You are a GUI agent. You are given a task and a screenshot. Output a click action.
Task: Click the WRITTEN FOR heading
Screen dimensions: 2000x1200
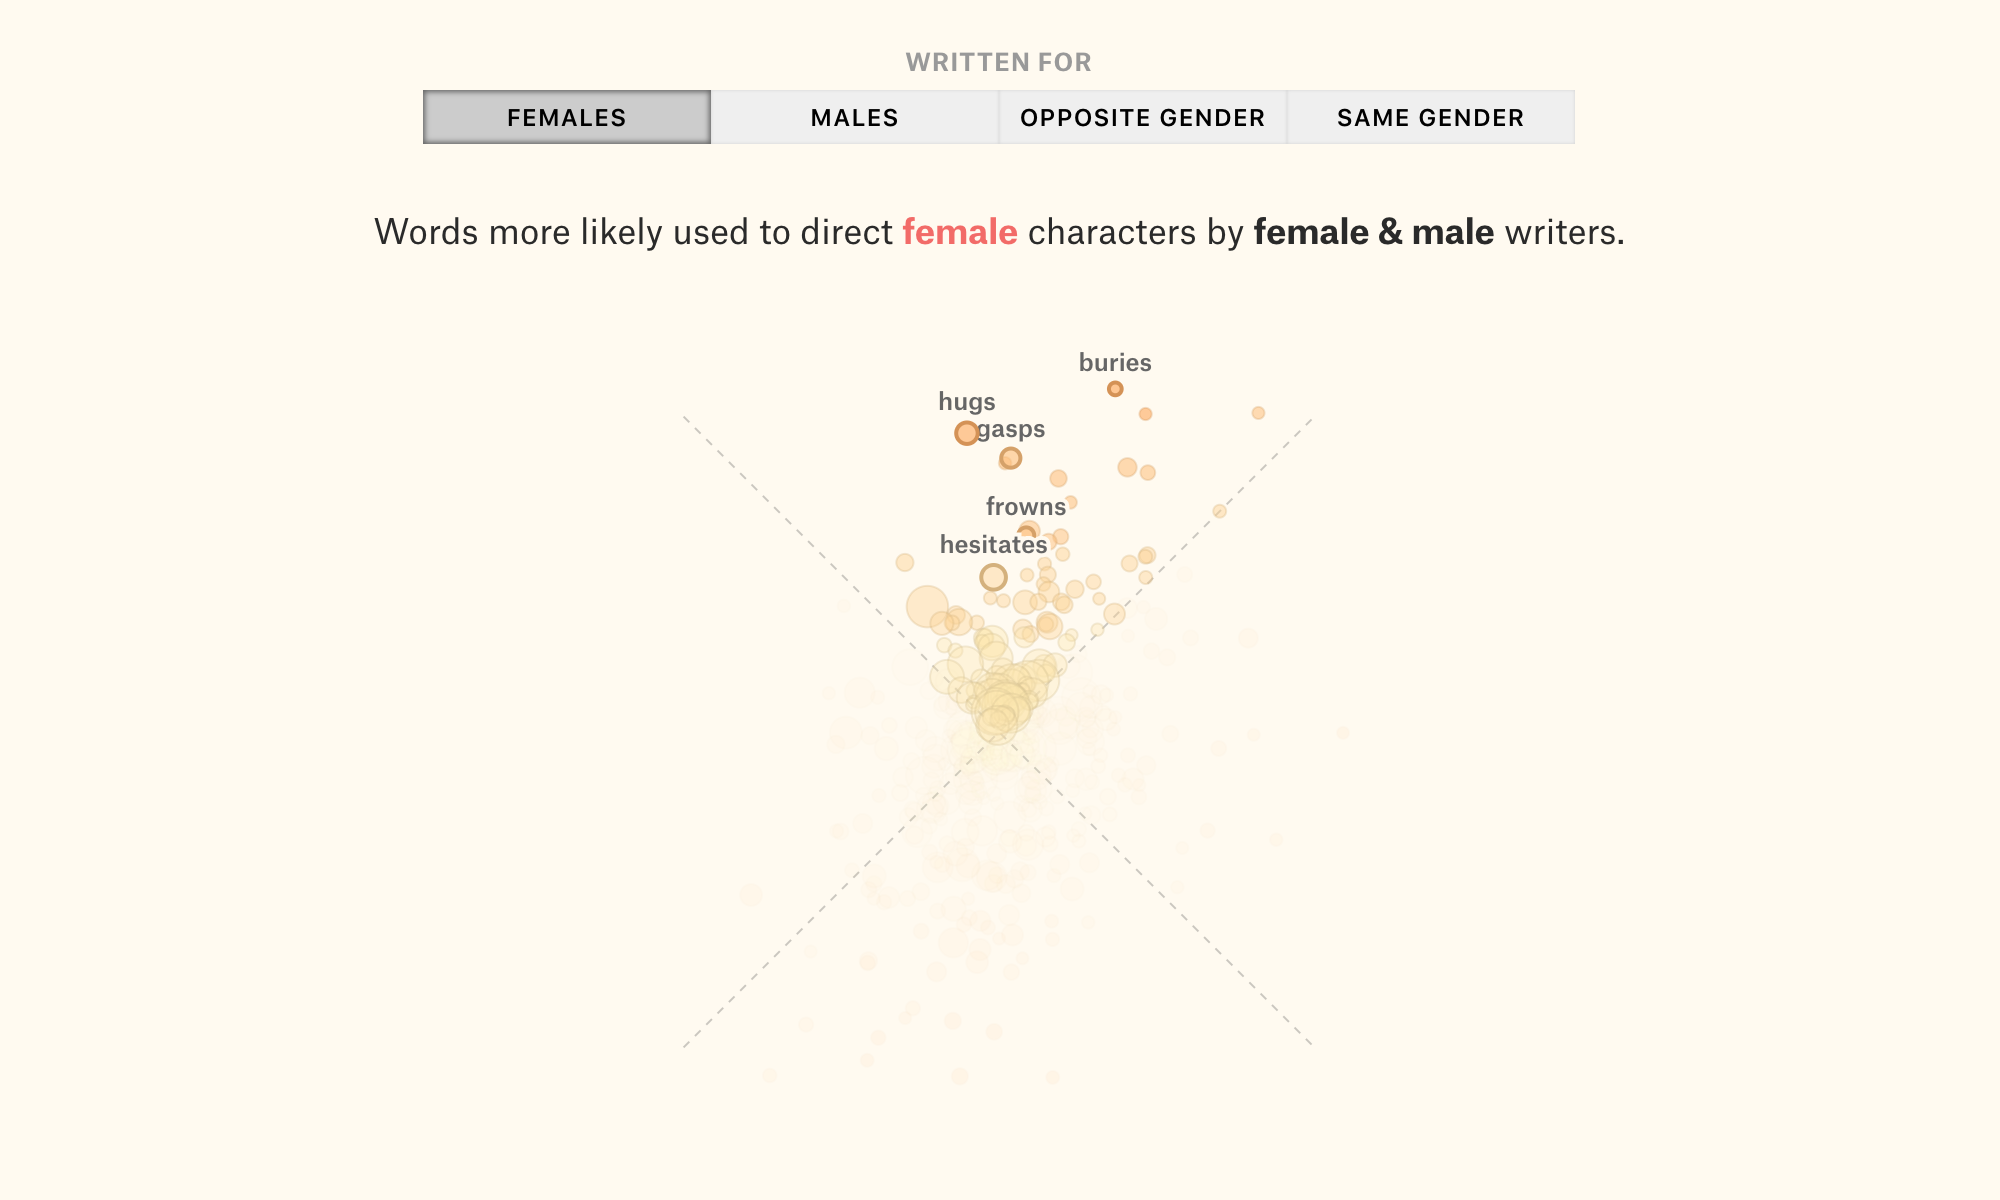(x=999, y=62)
